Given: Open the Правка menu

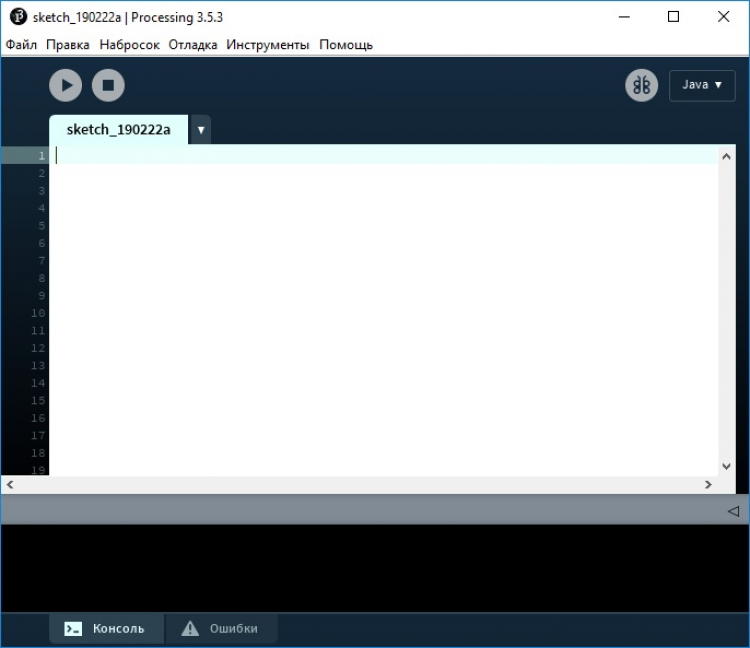Looking at the screenshot, I should (x=67, y=44).
